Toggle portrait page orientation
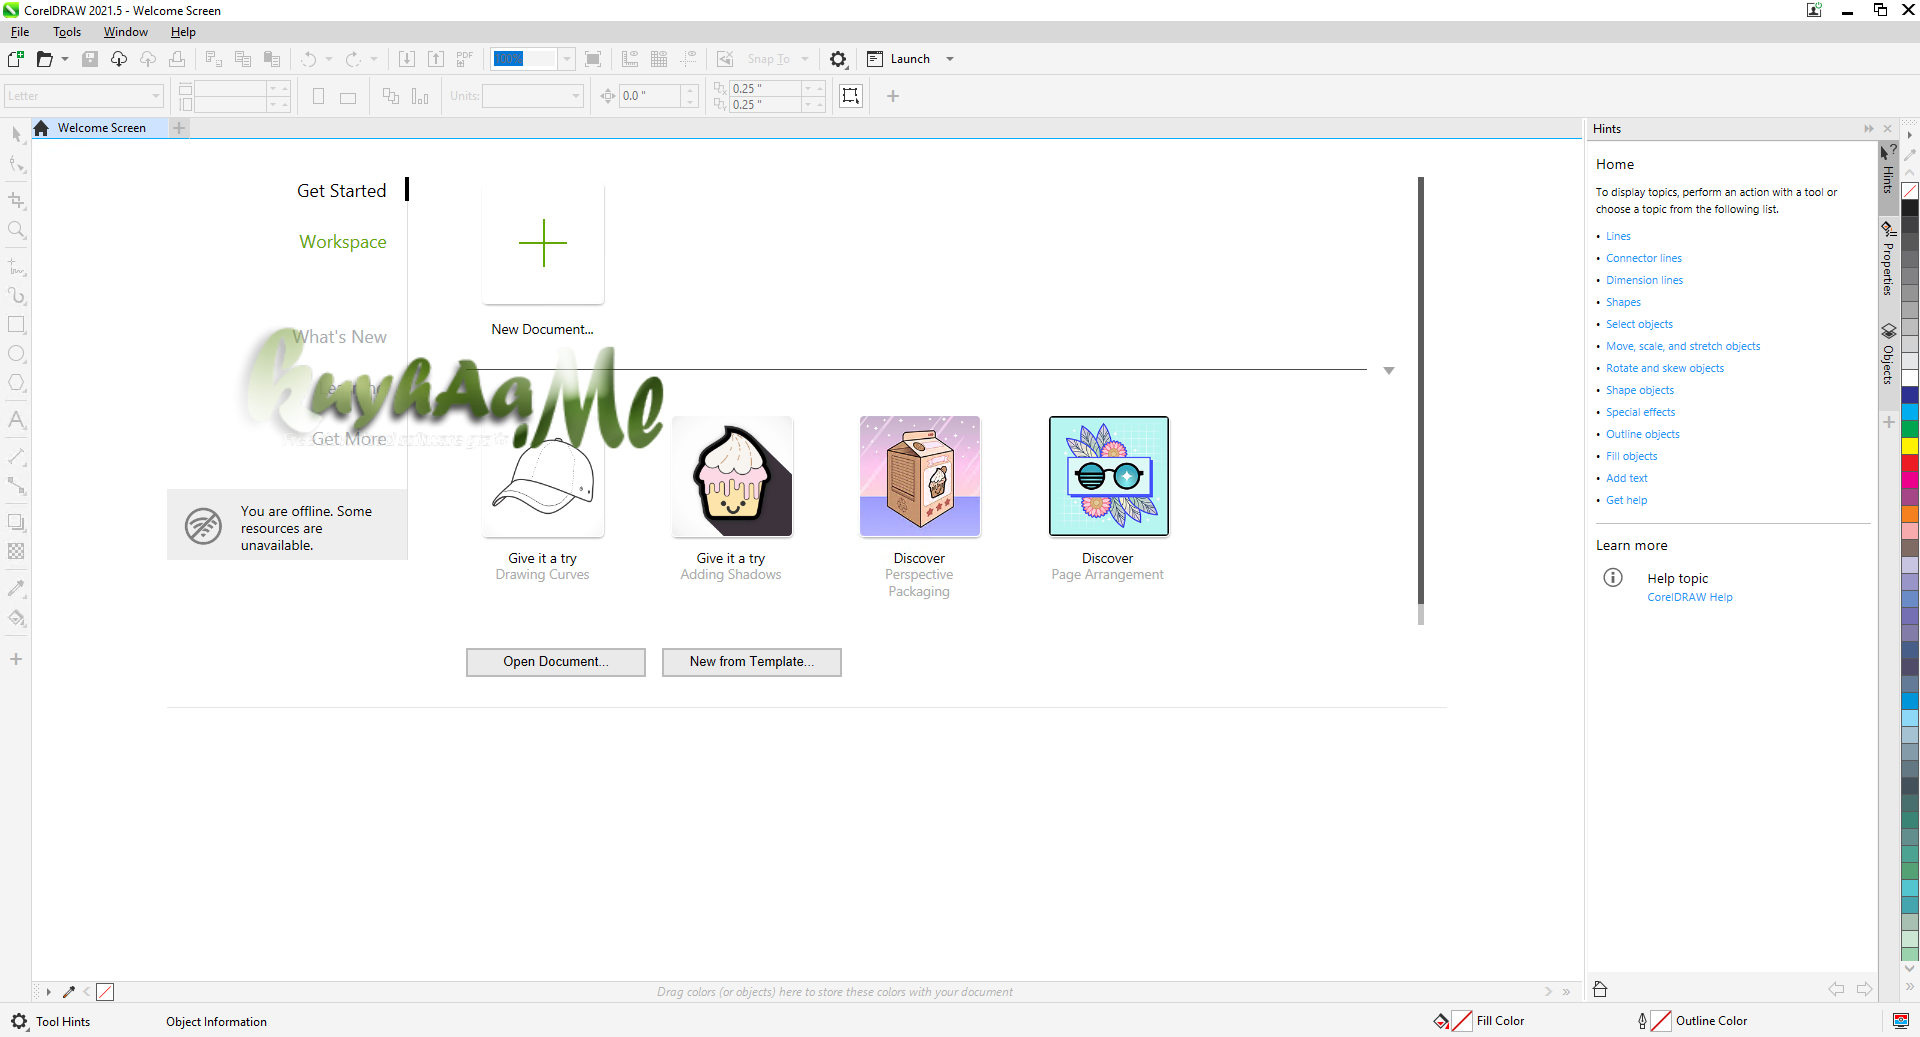1920x1037 pixels. (x=318, y=96)
